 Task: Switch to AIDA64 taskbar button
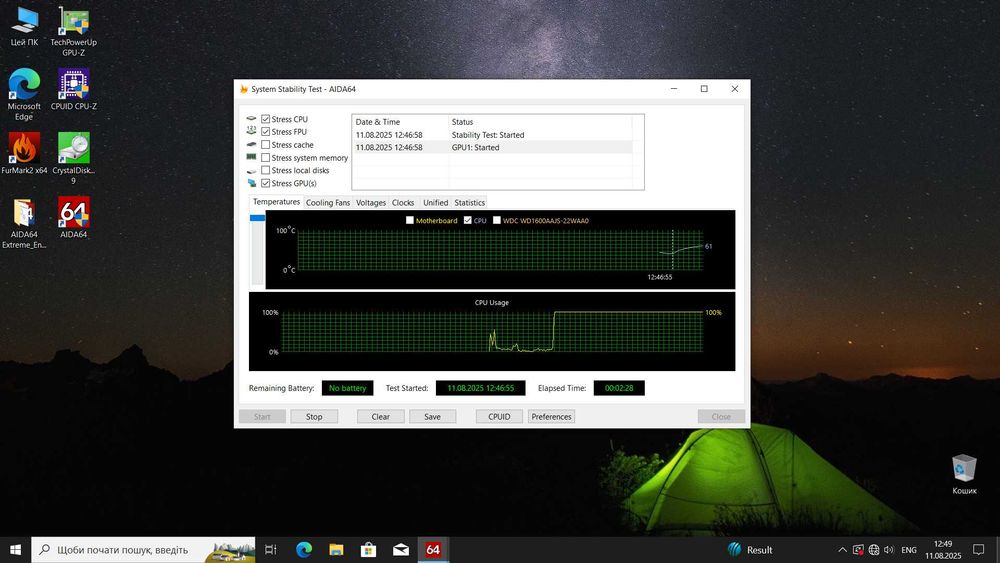pyautogui.click(x=433, y=550)
